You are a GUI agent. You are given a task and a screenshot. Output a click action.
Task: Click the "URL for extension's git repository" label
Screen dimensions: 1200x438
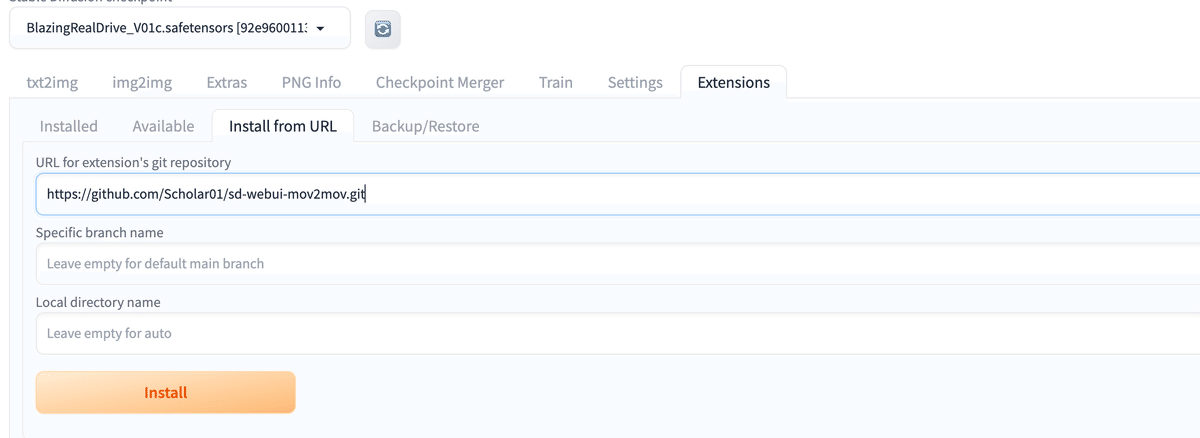134,162
